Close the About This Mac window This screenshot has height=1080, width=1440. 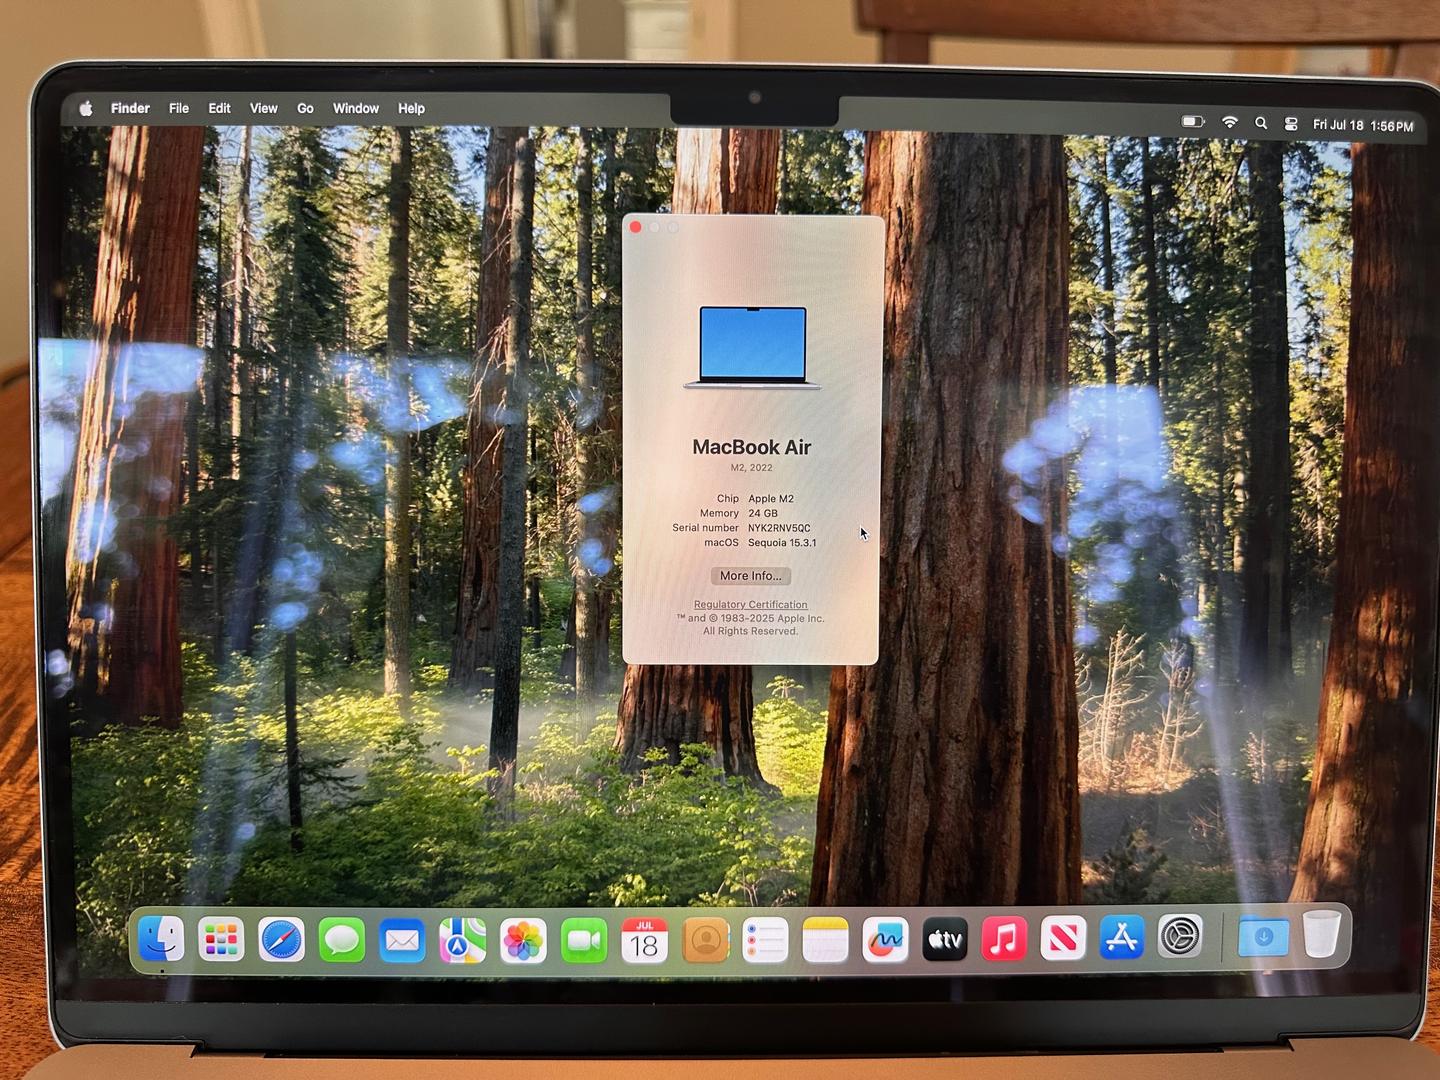(635, 227)
